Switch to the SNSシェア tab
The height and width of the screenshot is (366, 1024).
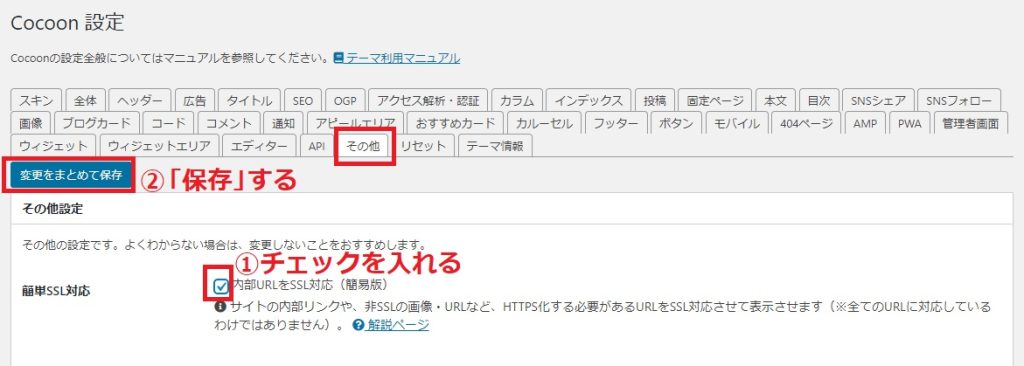pos(878,101)
